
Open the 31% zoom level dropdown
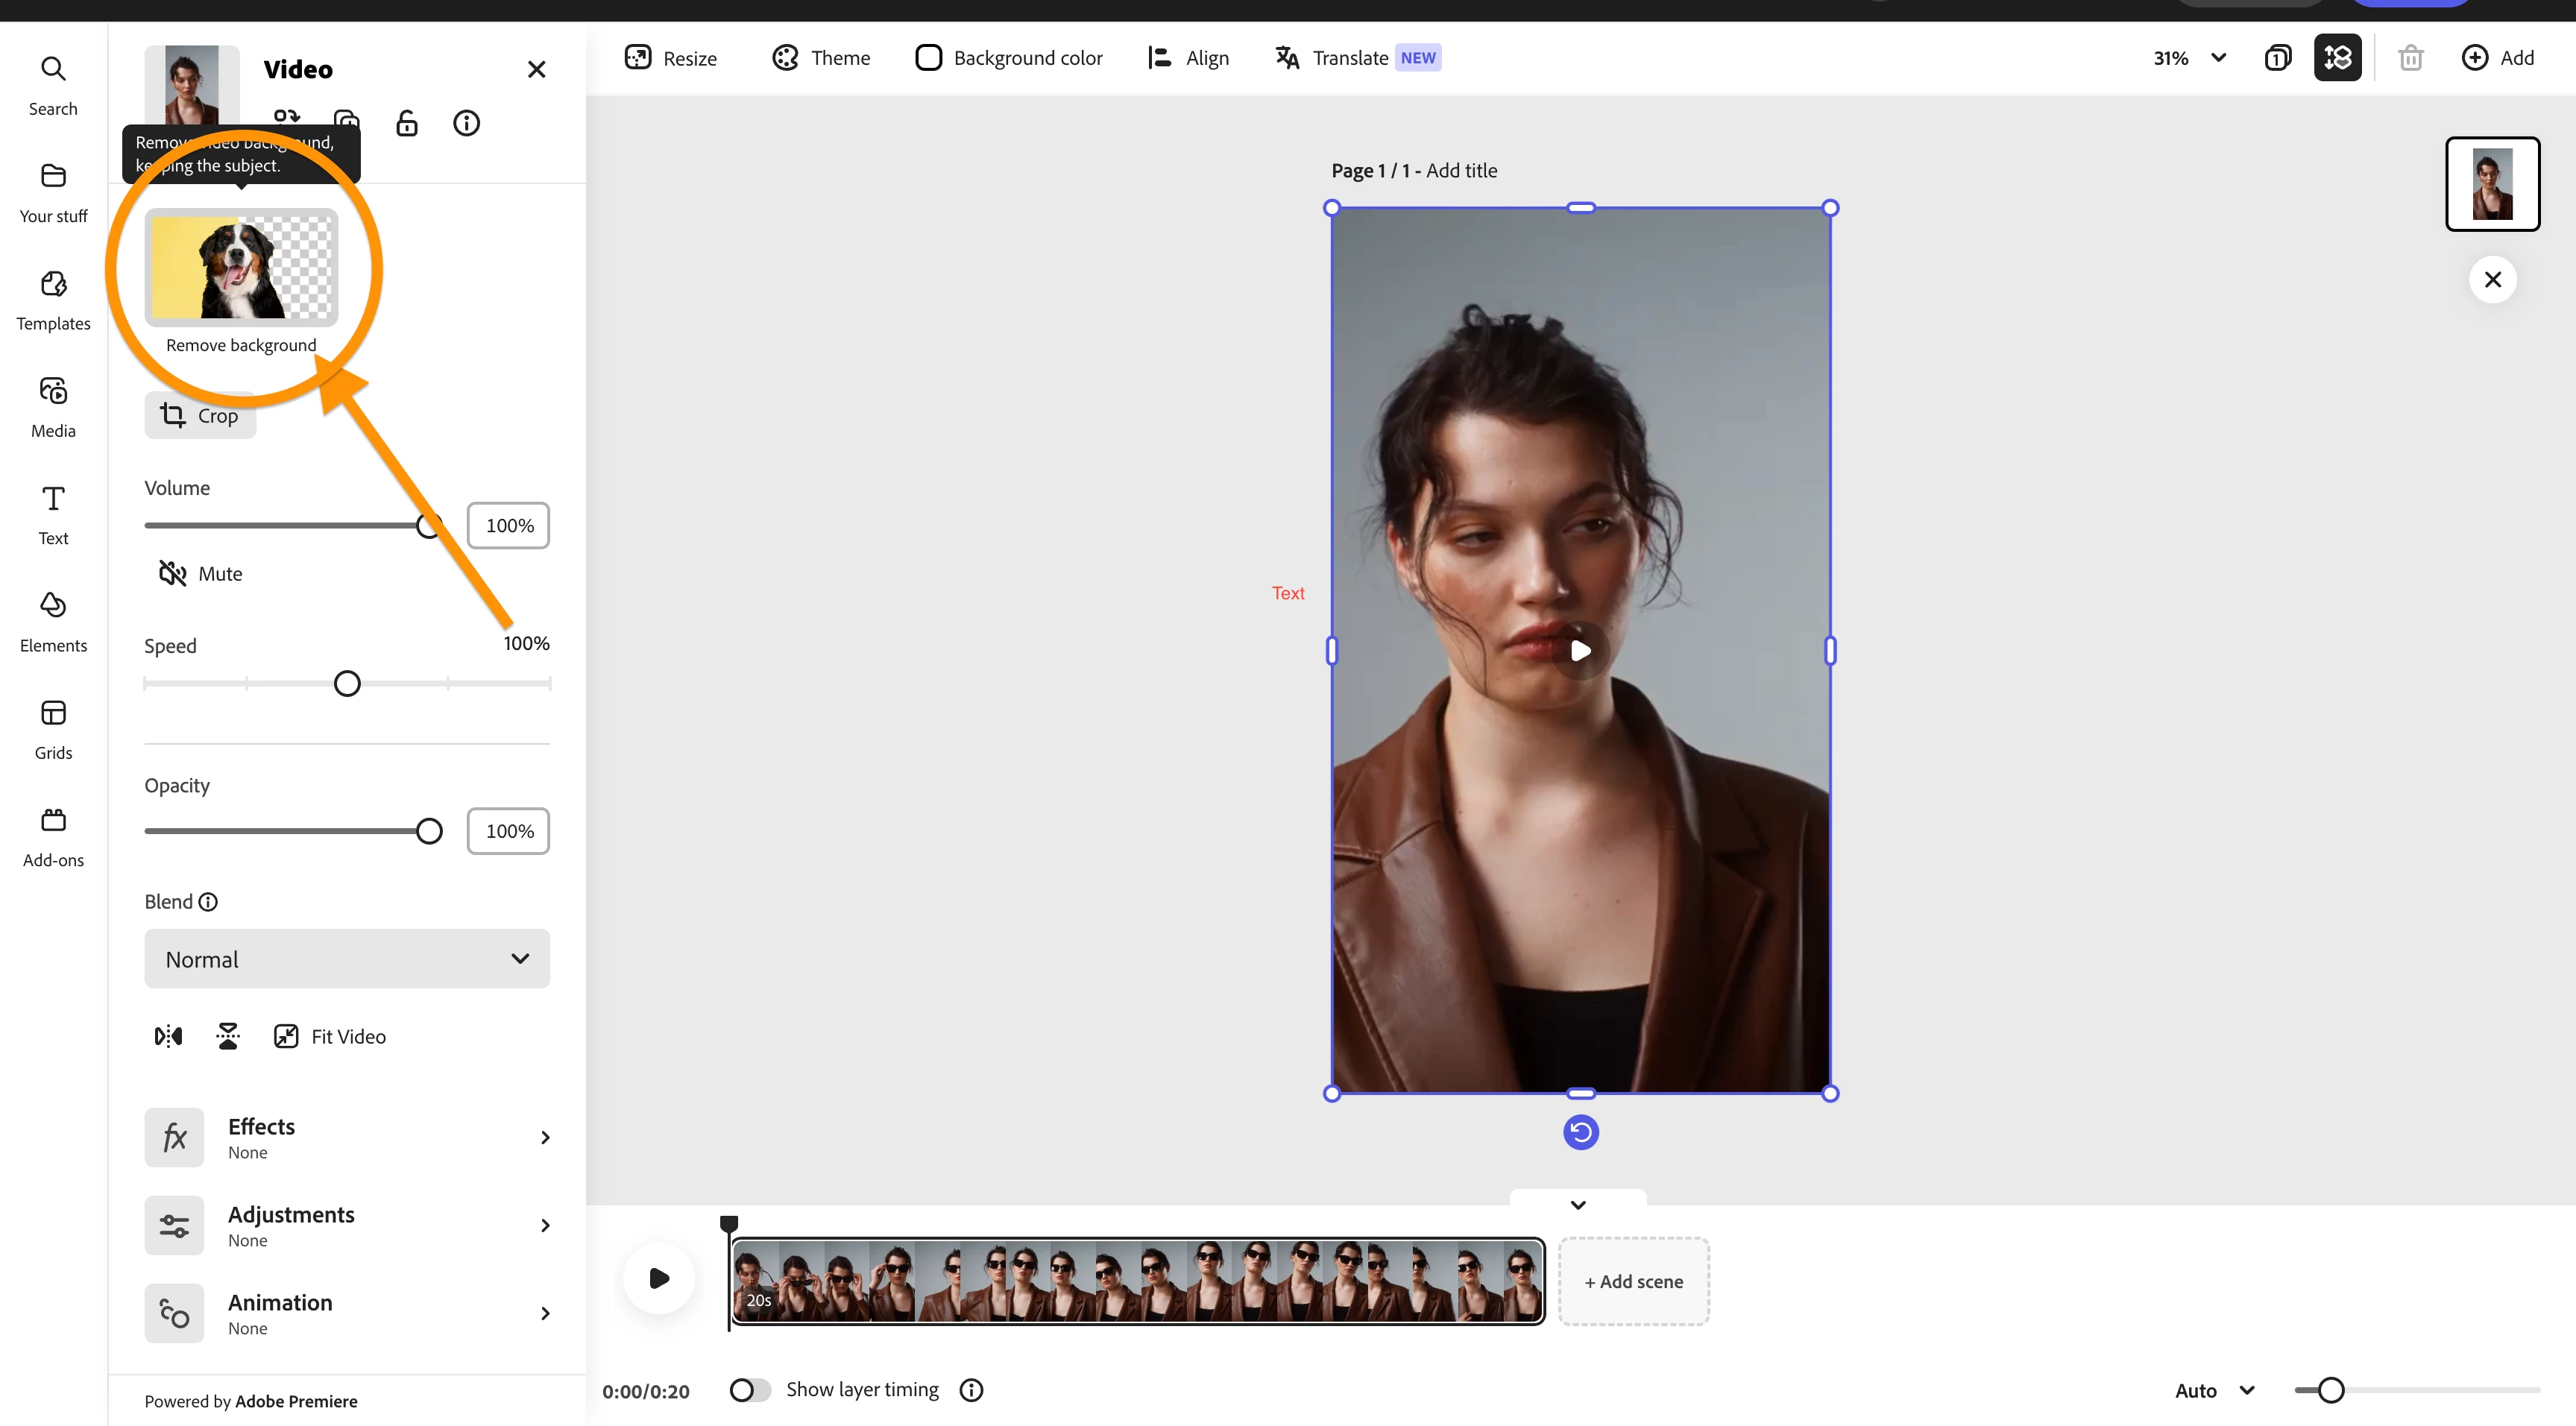(x=2189, y=58)
